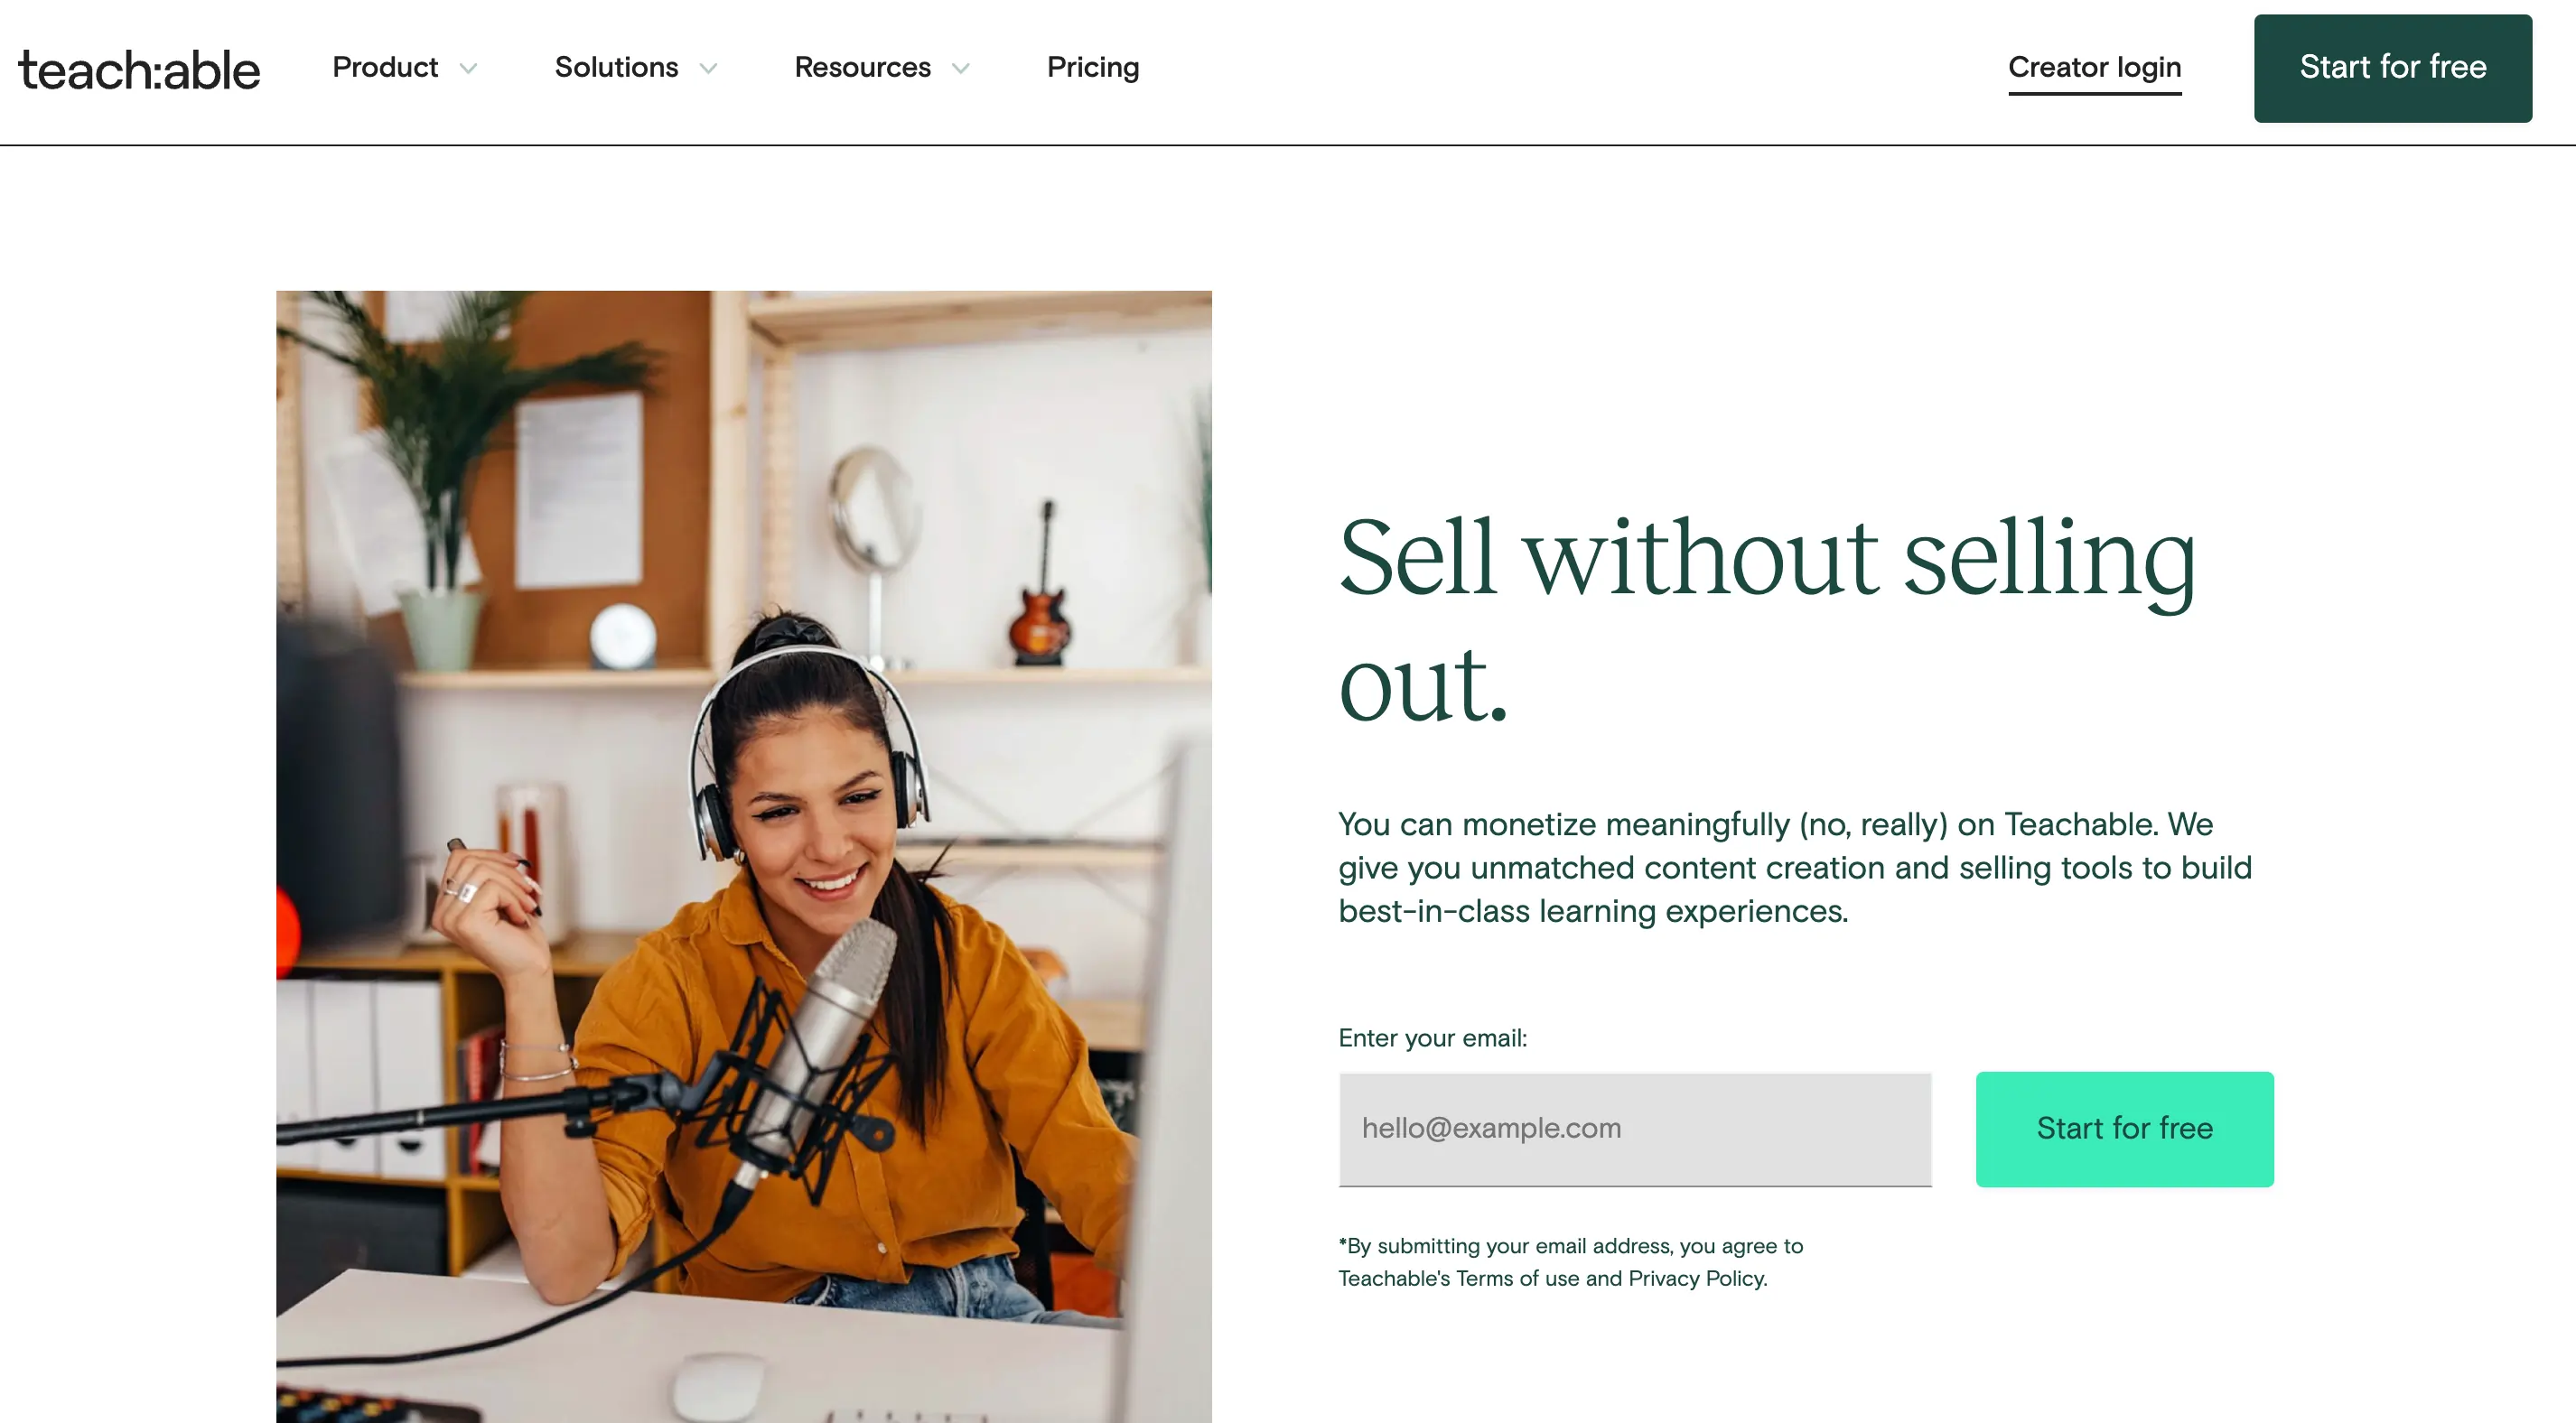Image resolution: width=2576 pixels, height=1423 pixels.
Task: Click the dark green header Start for free button
Action: [x=2392, y=68]
